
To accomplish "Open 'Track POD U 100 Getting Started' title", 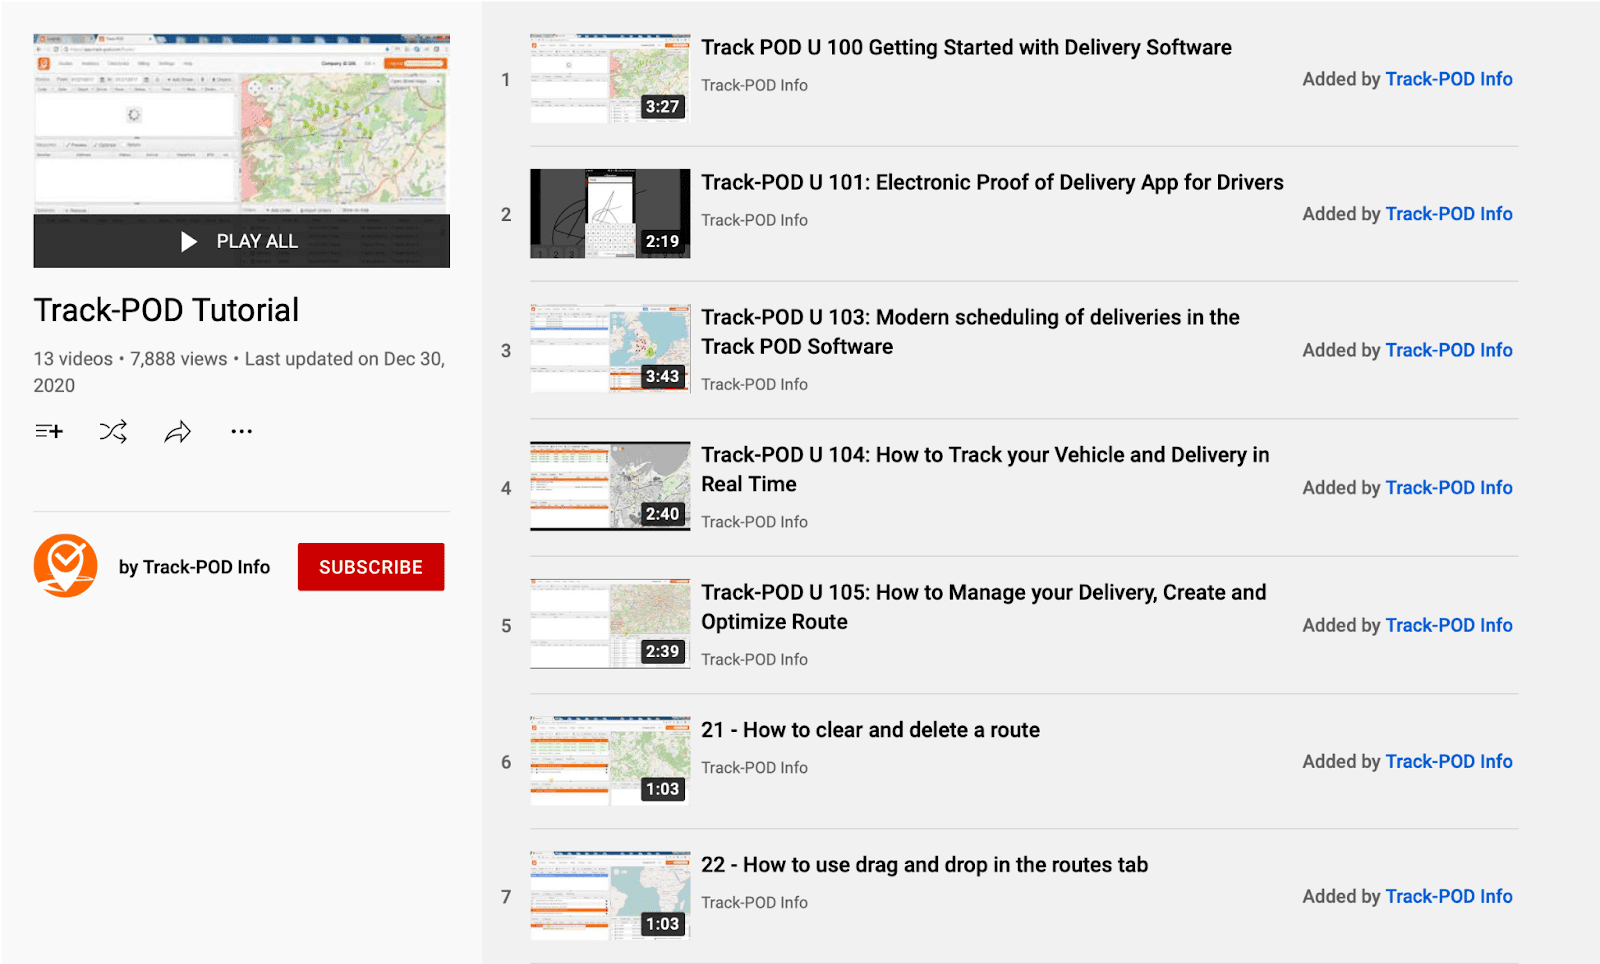I will [966, 47].
